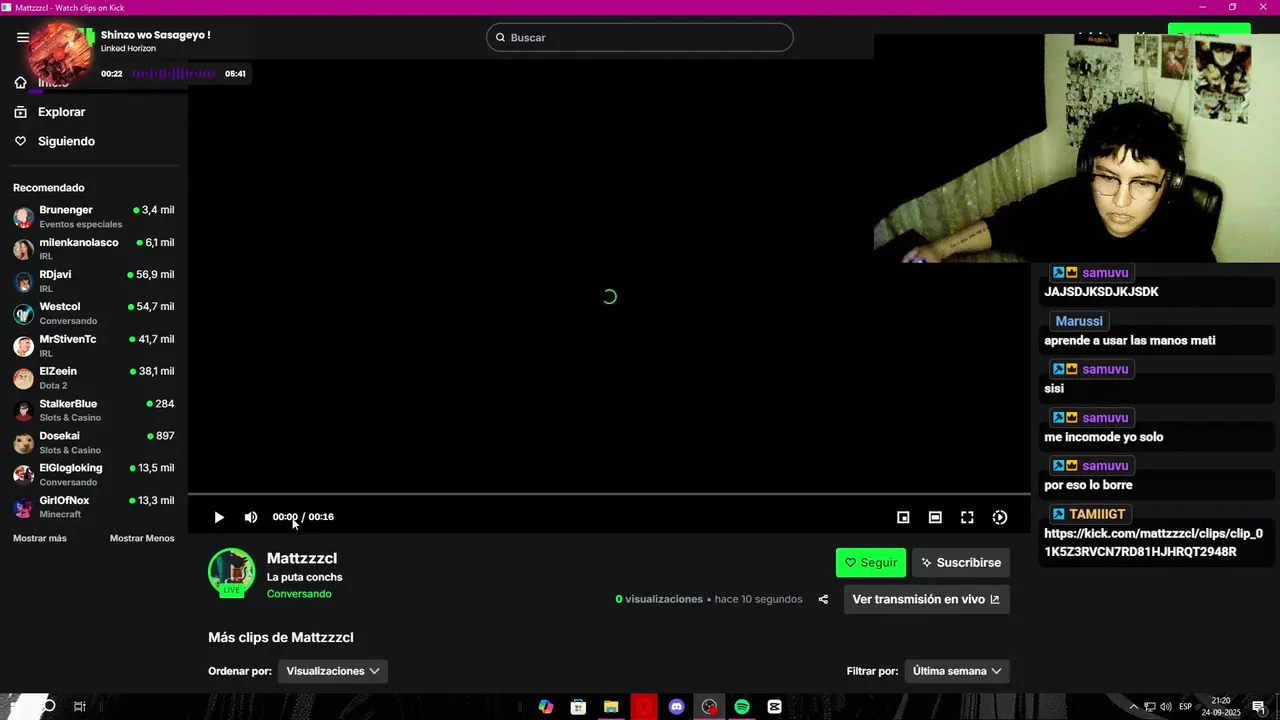Open milenkanolasco recommended channel

[x=94, y=249]
